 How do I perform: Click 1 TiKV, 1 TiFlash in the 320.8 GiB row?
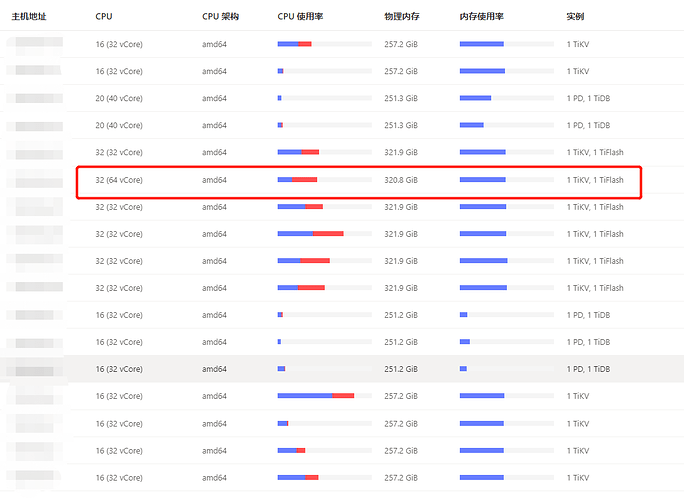pos(595,180)
